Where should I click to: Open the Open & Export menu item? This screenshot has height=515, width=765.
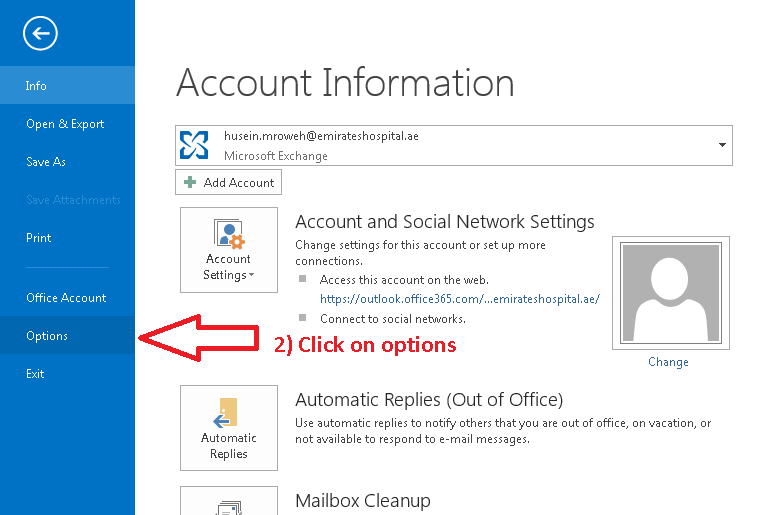pyautogui.click(x=67, y=124)
